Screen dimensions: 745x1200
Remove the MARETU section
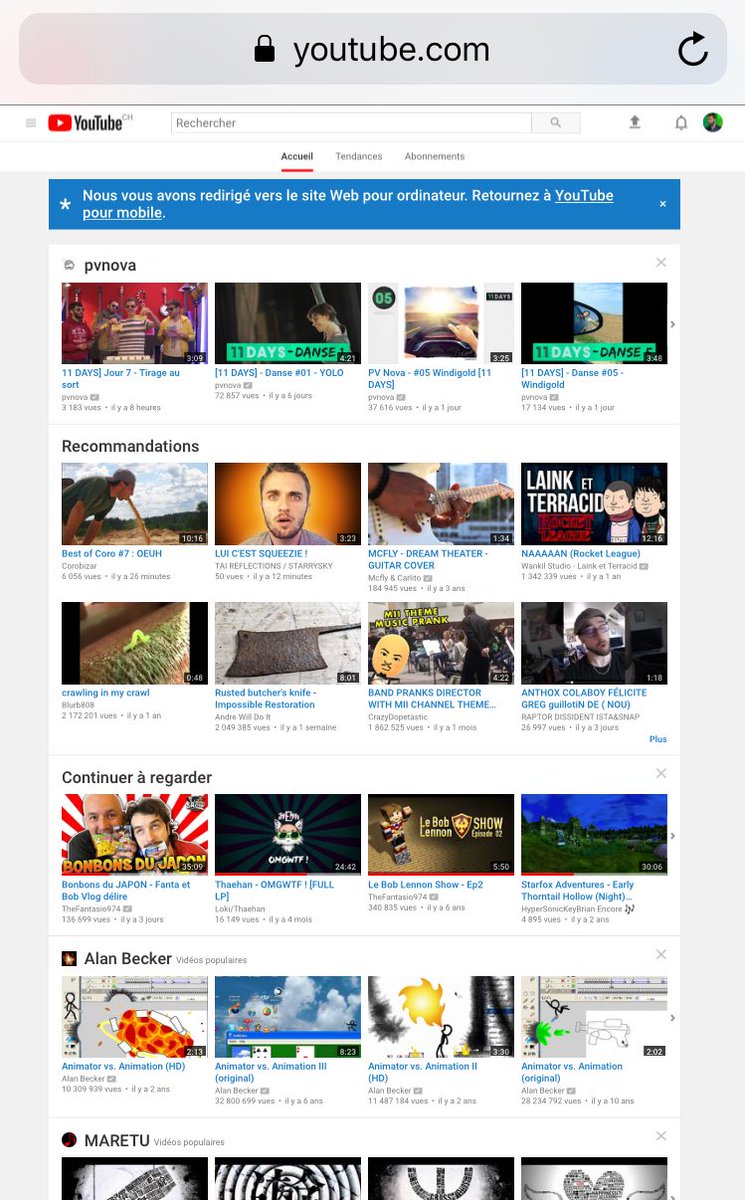point(661,1136)
